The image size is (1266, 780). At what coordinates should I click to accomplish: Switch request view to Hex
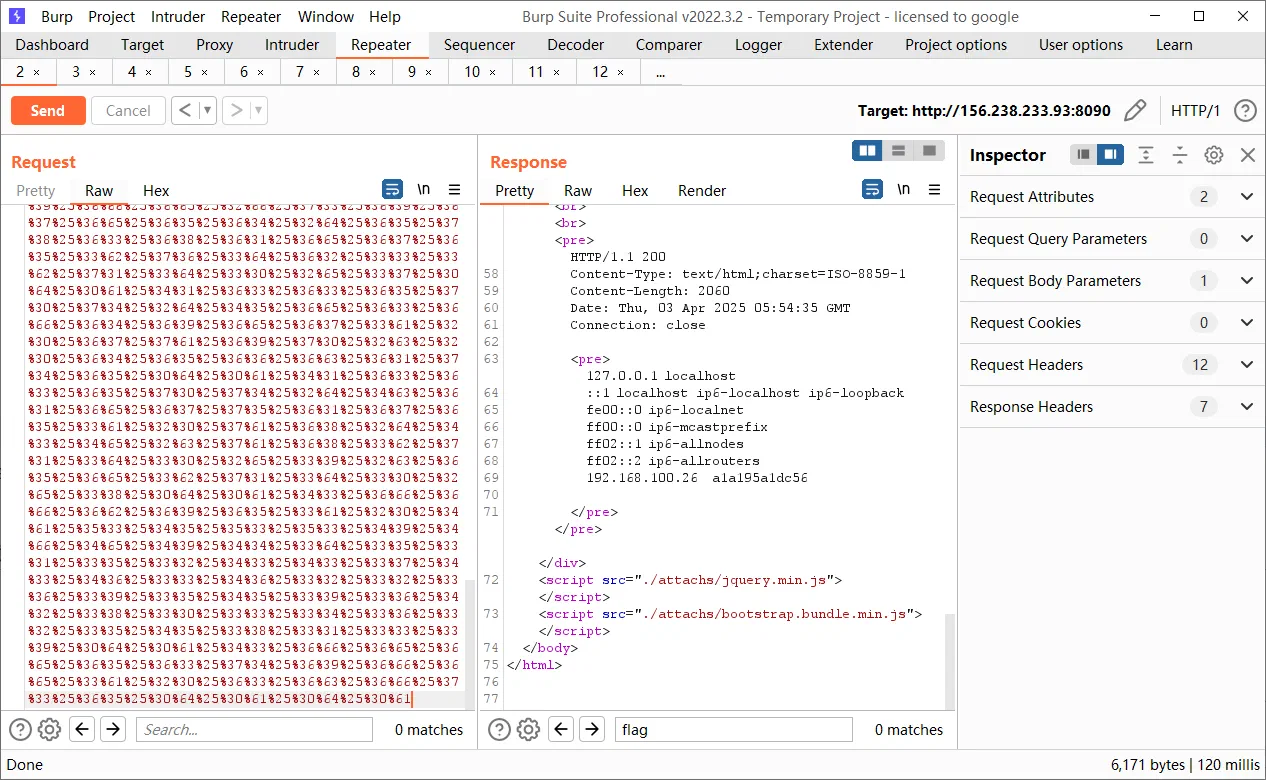[156, 191]
